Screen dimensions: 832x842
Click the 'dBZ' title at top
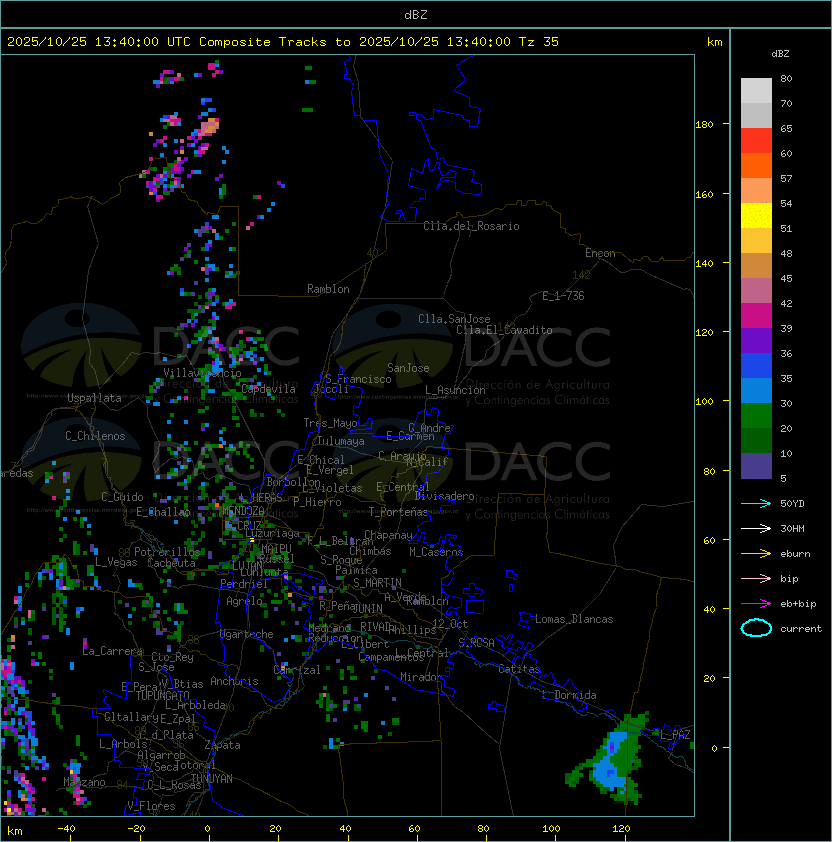coord(416,14)
